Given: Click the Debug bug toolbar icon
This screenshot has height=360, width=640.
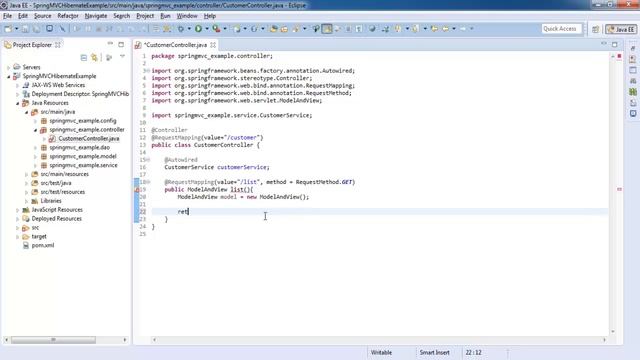Looking at the screenshot, I should [x=180, y=29].
